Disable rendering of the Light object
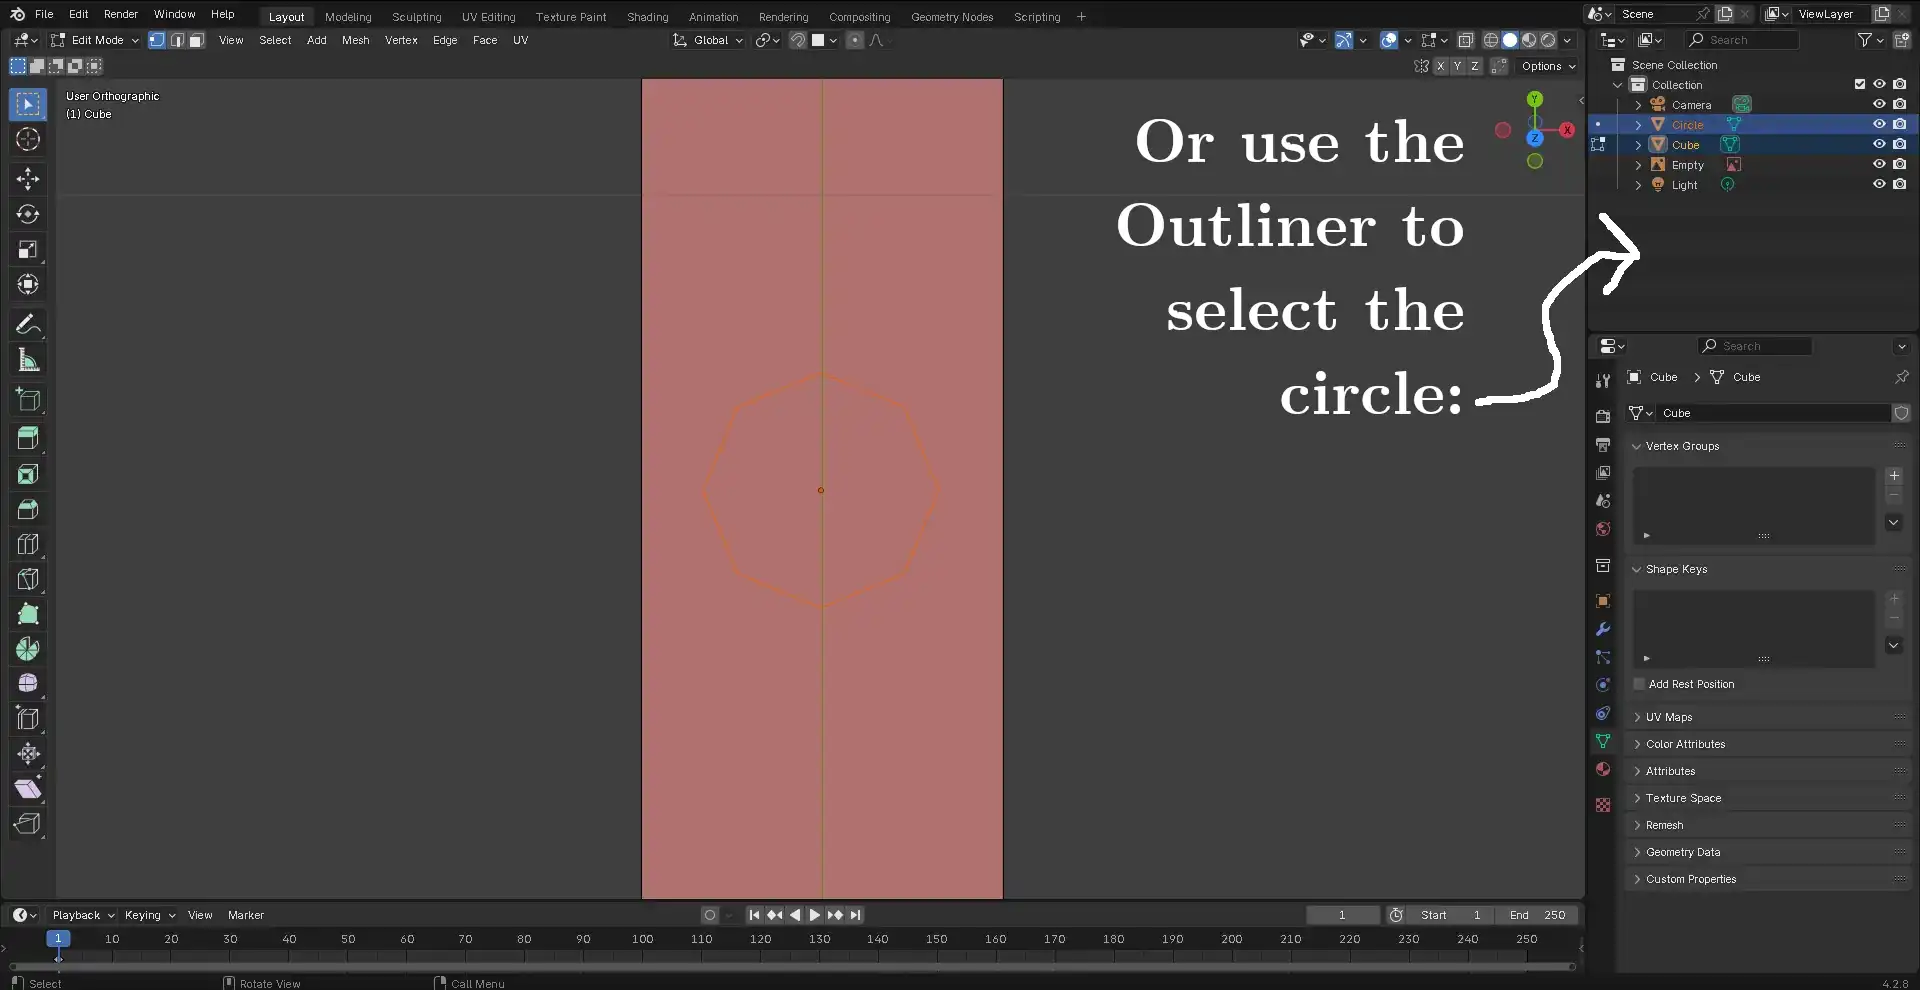The width and height of the screenshot is (1920, 990). (1899, 184)
